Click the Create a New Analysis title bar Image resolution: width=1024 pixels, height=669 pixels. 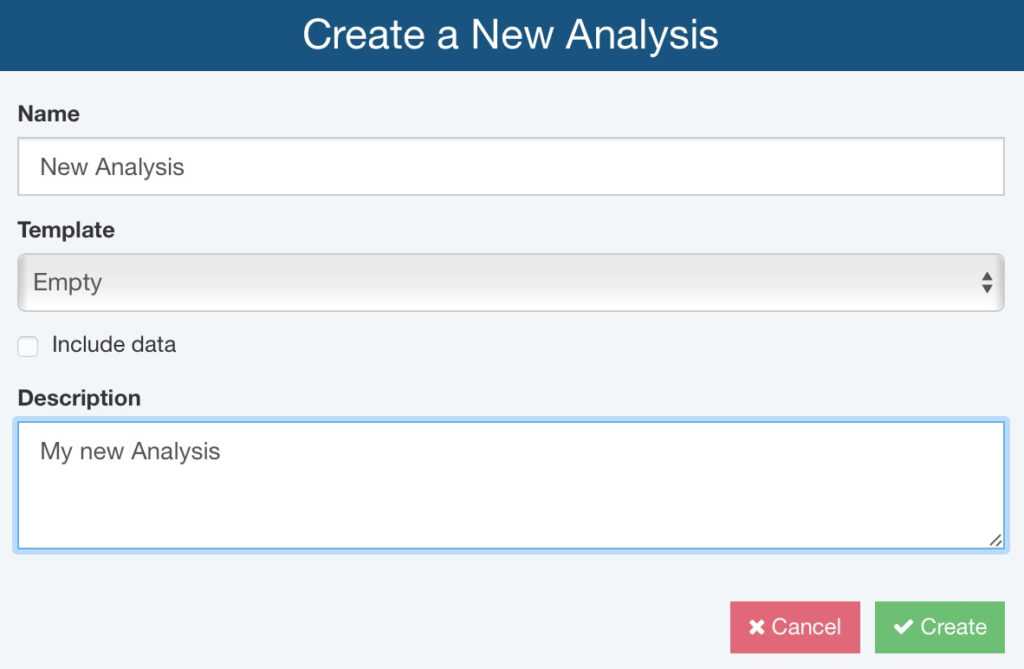(x=512, y=35)
